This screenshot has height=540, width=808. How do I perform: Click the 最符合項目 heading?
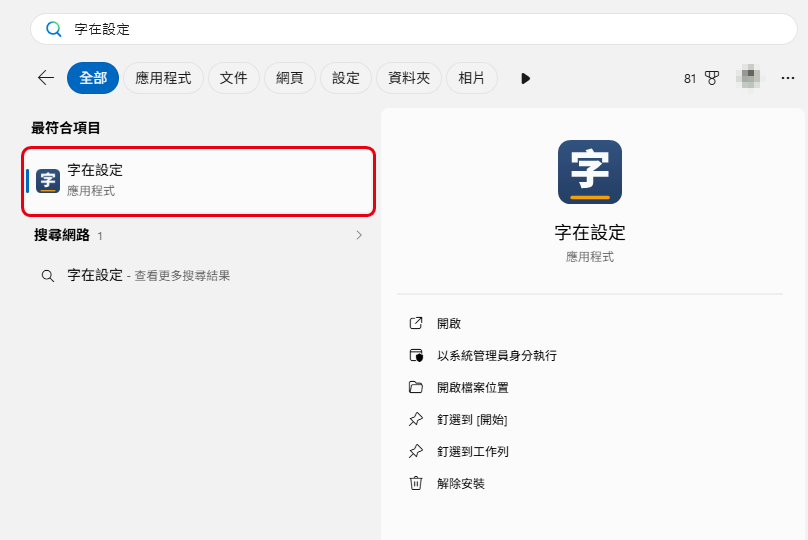tap(66, 128)
